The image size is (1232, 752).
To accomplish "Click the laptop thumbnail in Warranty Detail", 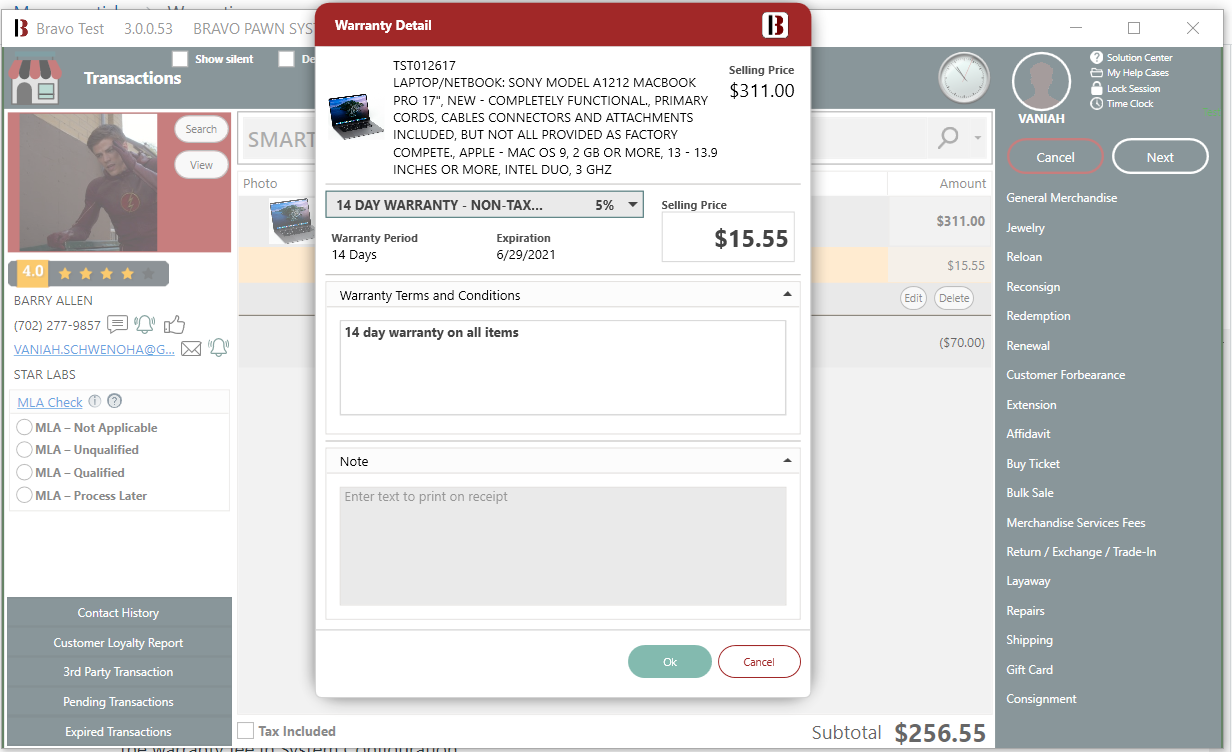I will point(356,117).
